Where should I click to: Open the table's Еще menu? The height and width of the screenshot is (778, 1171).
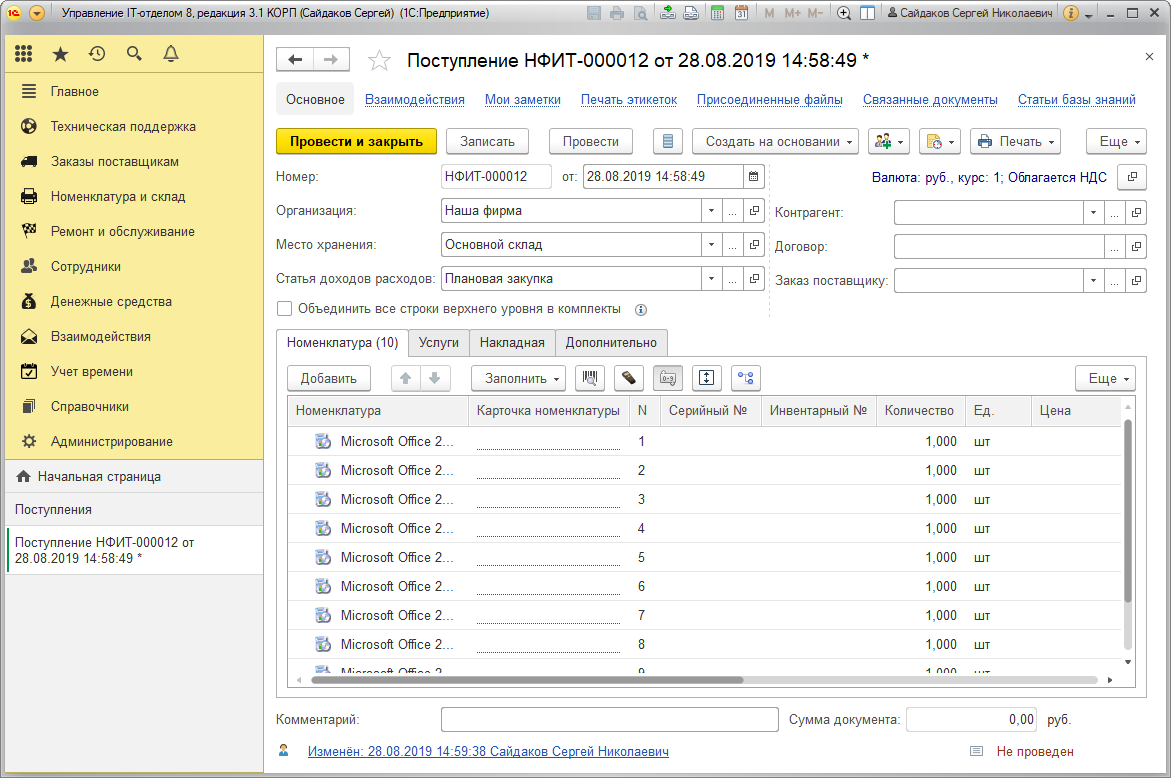(1105, 379)
